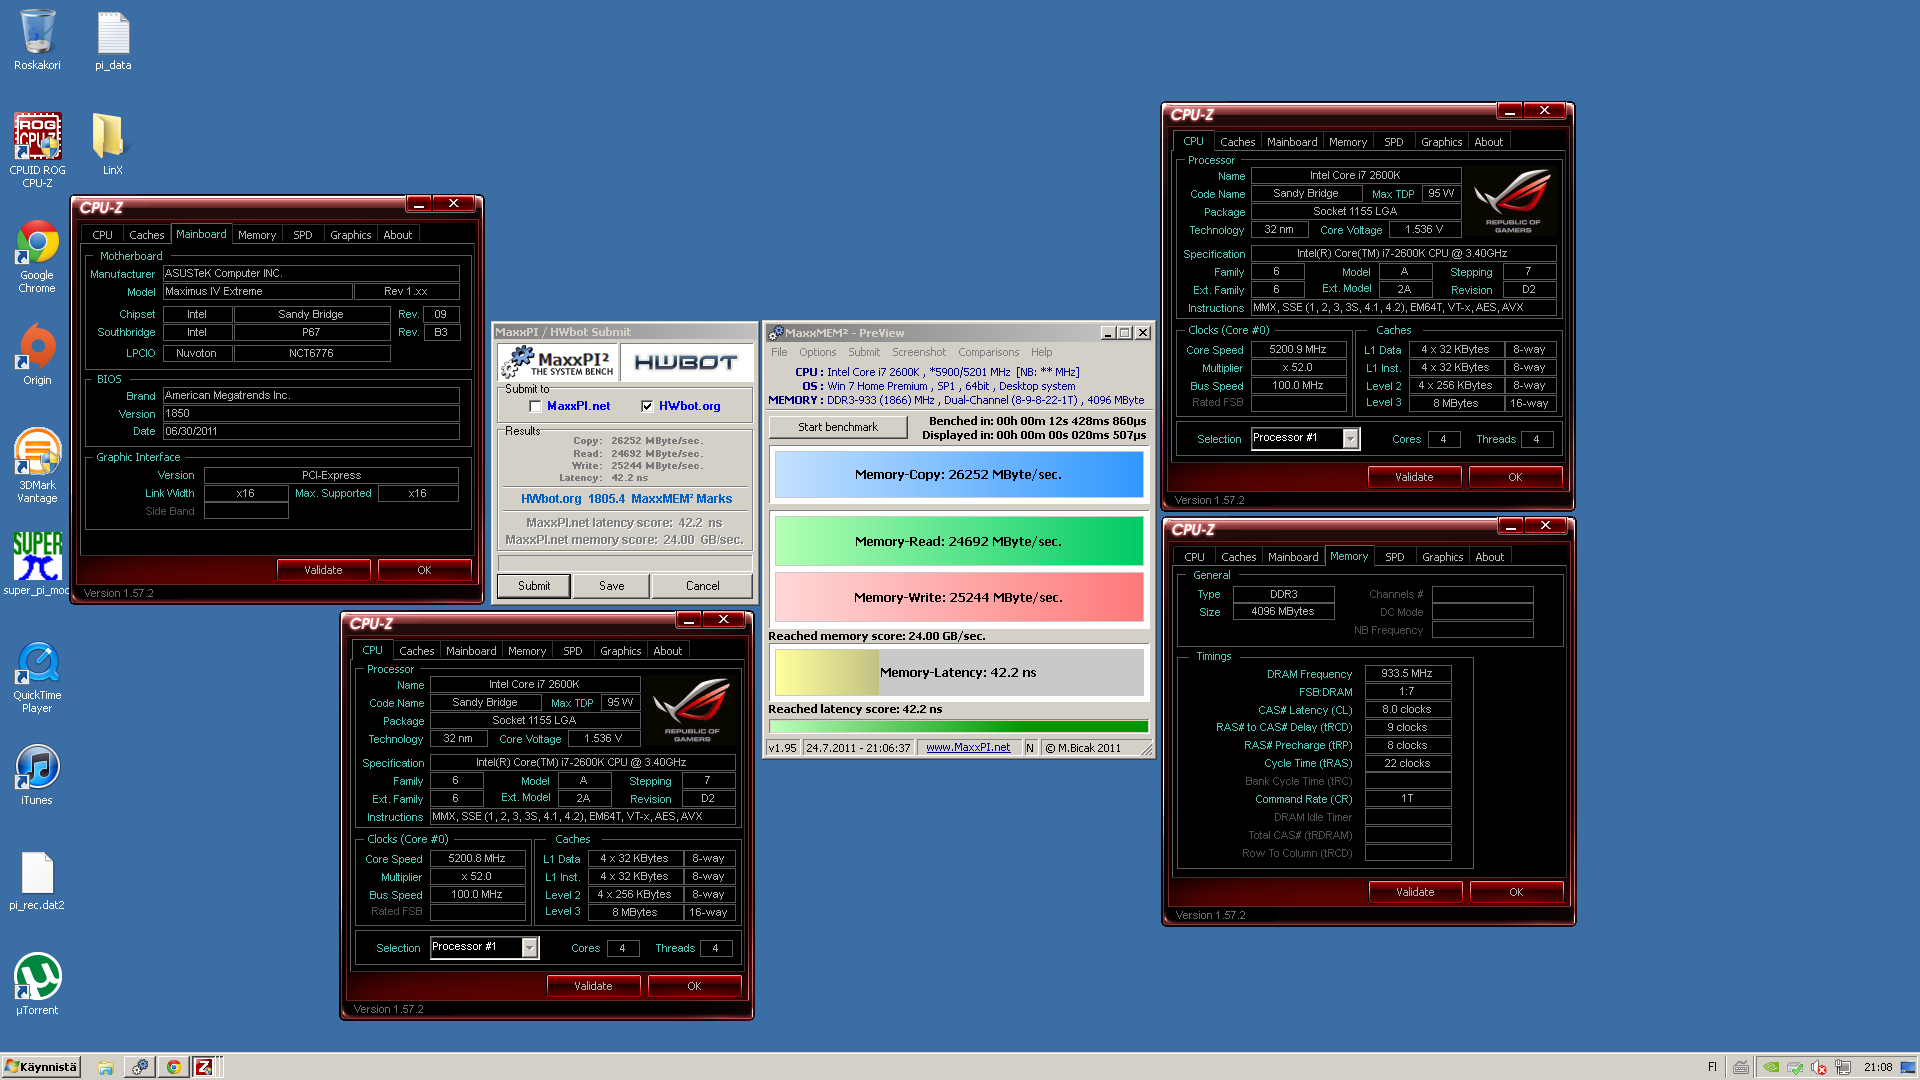
Task: Click Validate in top-right CPU-Z window
Action: (x=1414, y=477)
